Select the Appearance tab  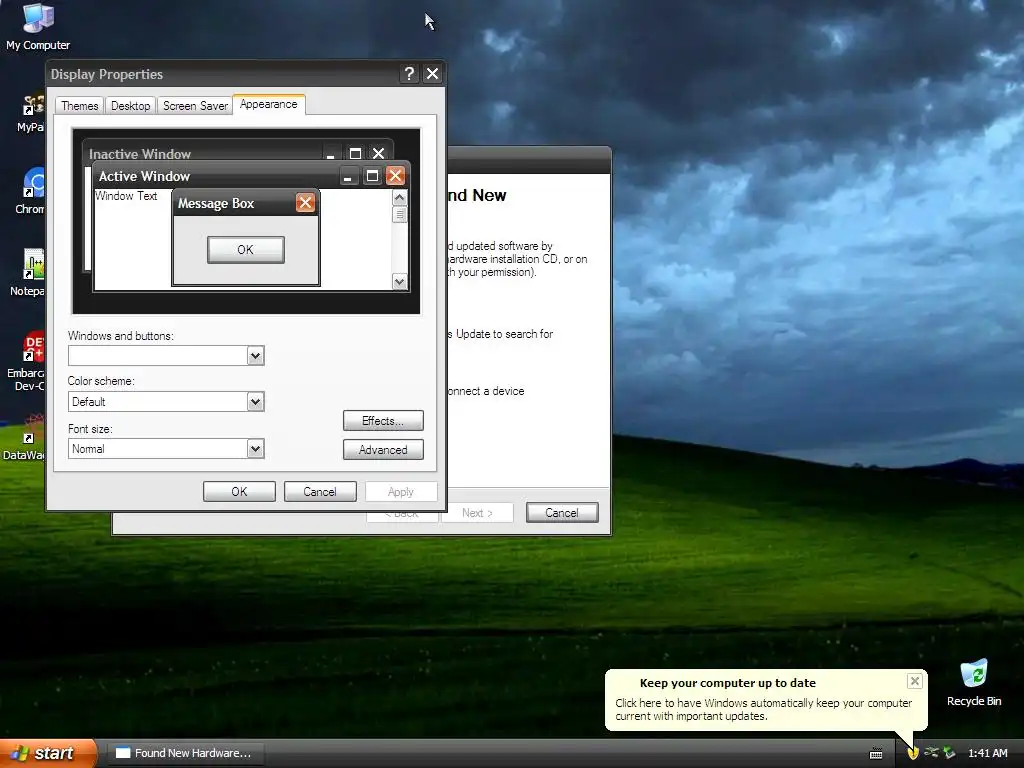268,104
